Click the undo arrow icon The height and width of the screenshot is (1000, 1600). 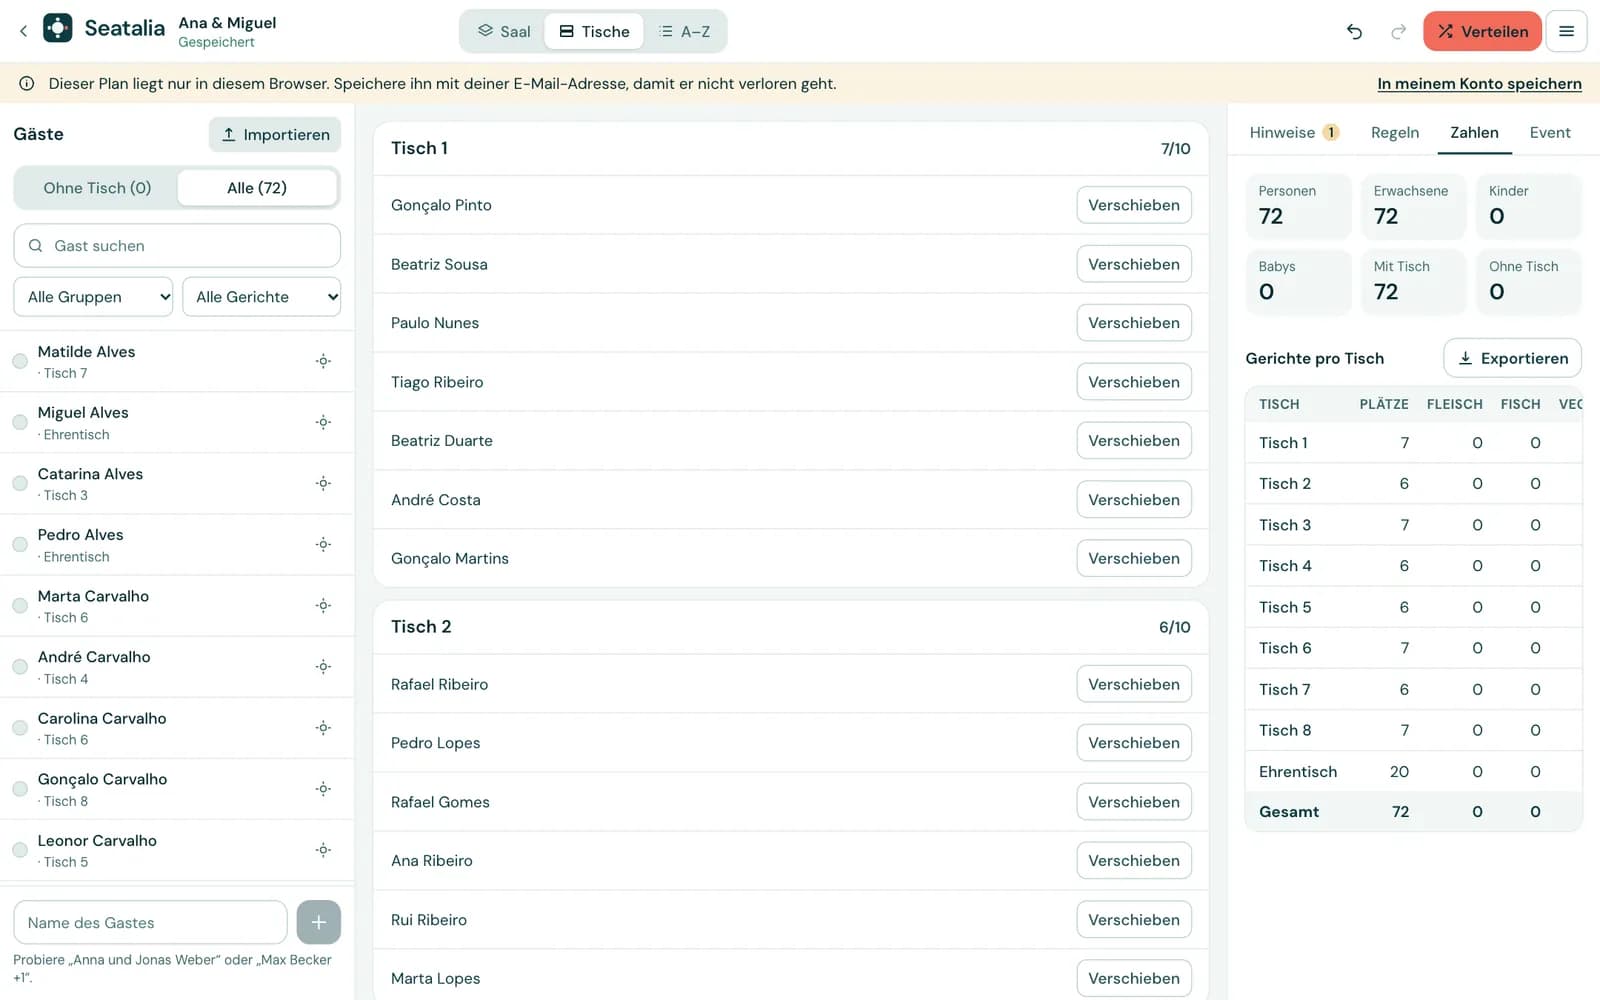coord(1354,31)
